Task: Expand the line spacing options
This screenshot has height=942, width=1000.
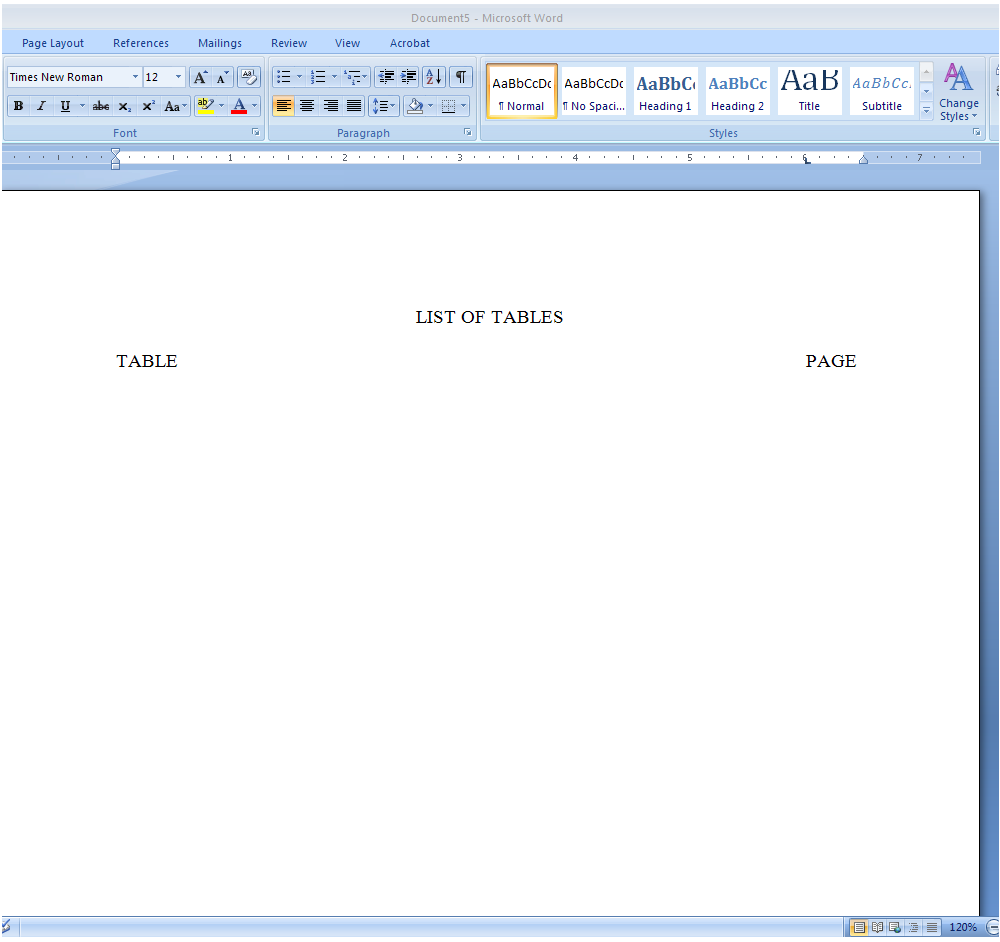Action: (x=394, y=105)
